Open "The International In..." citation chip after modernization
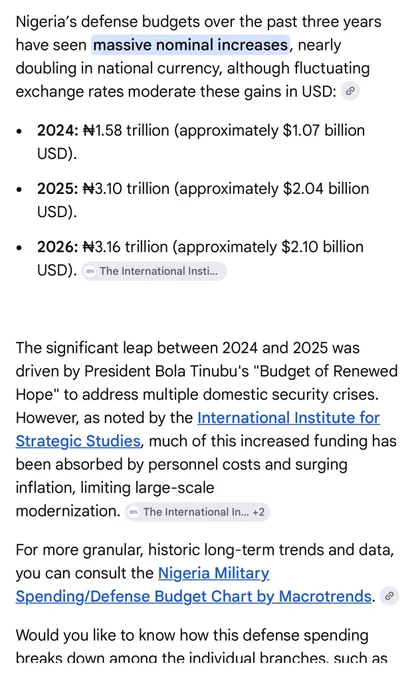418x680 pixels. [x=197, y=512]
